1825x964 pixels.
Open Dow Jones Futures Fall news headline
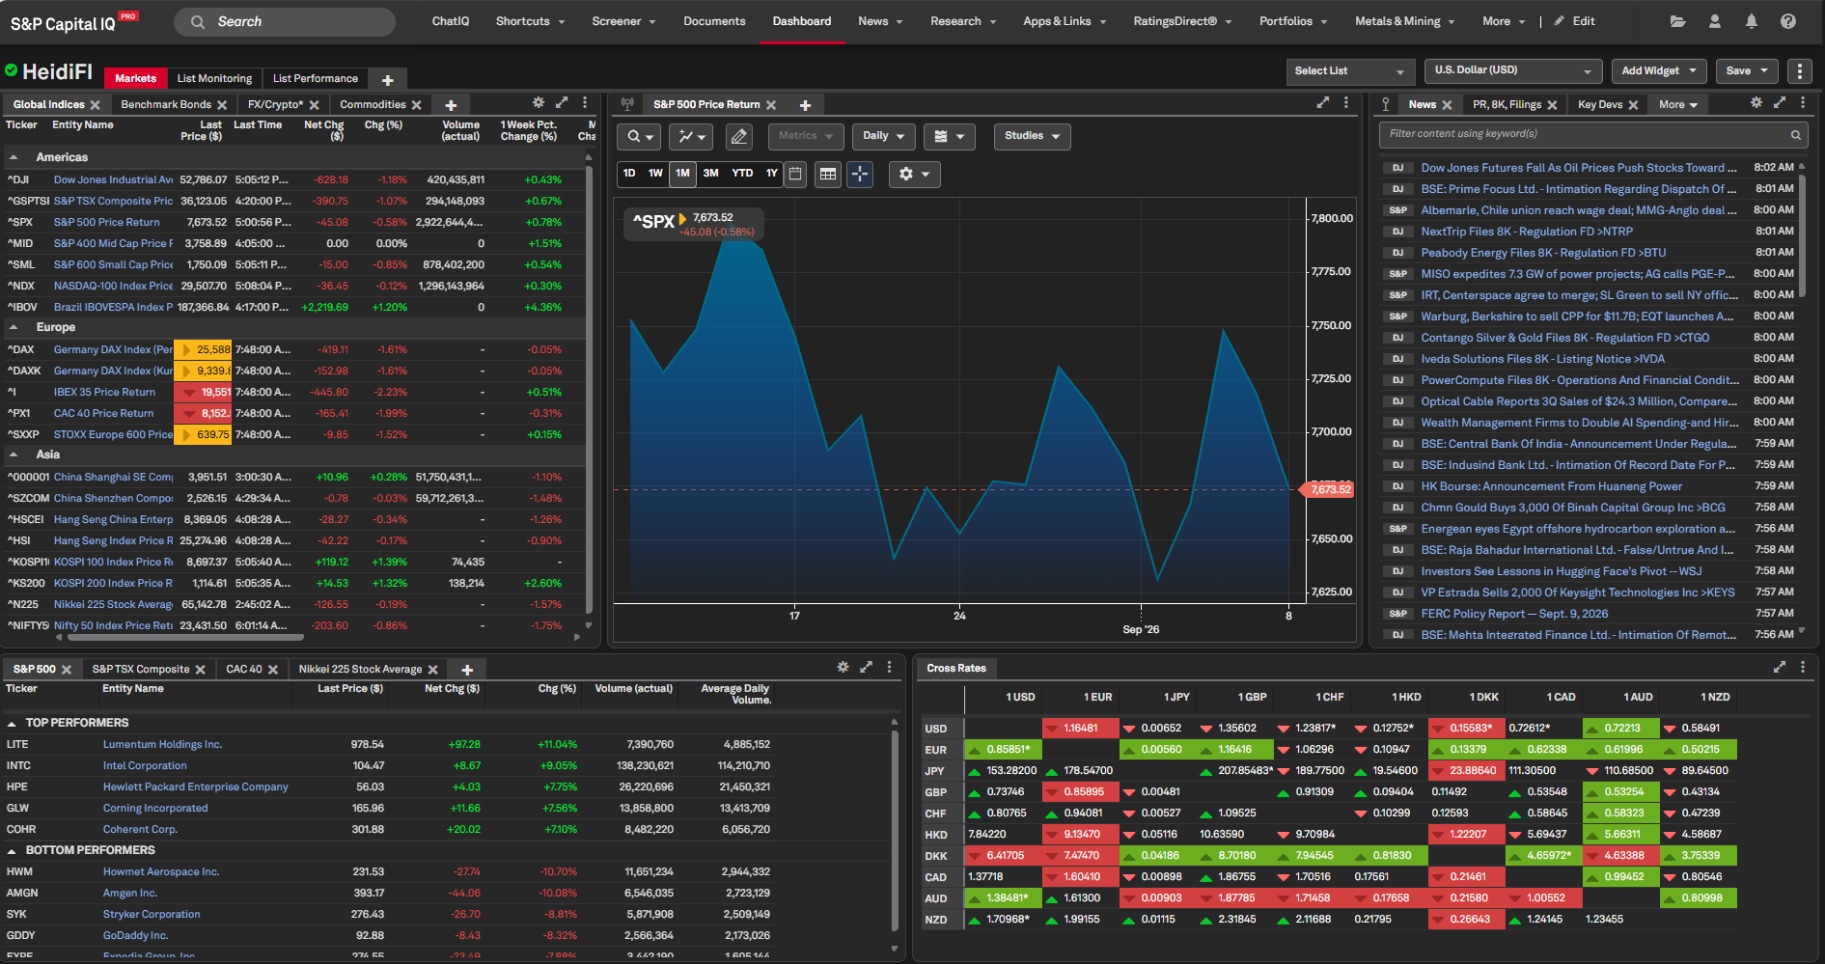pos(1578,168)
